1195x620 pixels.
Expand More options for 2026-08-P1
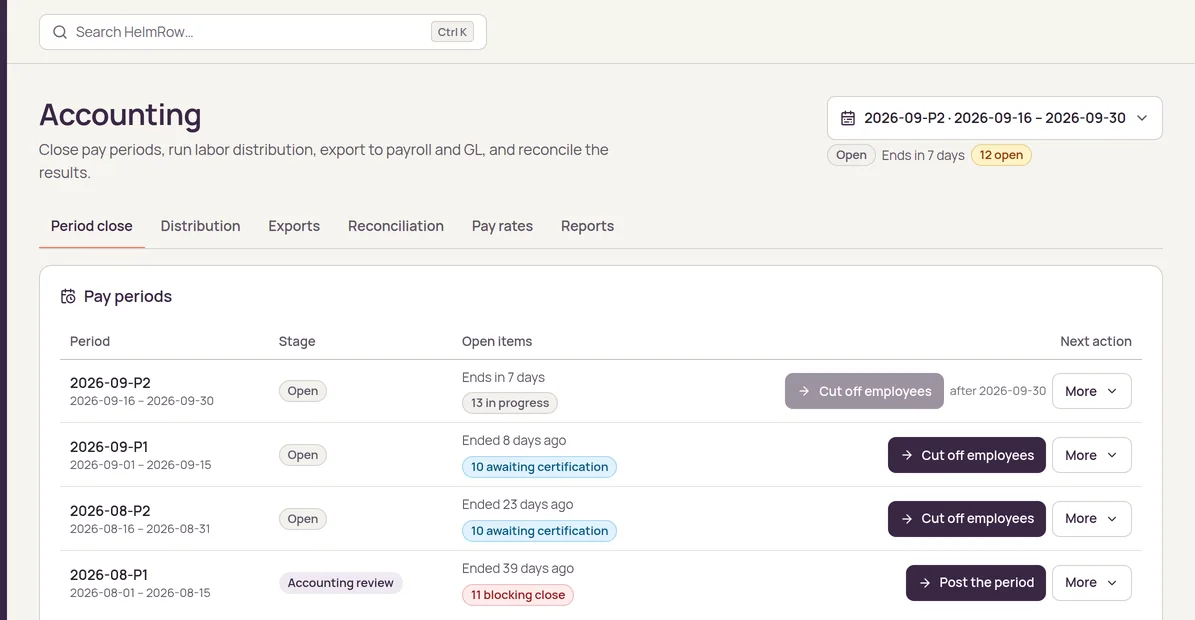1091,583
